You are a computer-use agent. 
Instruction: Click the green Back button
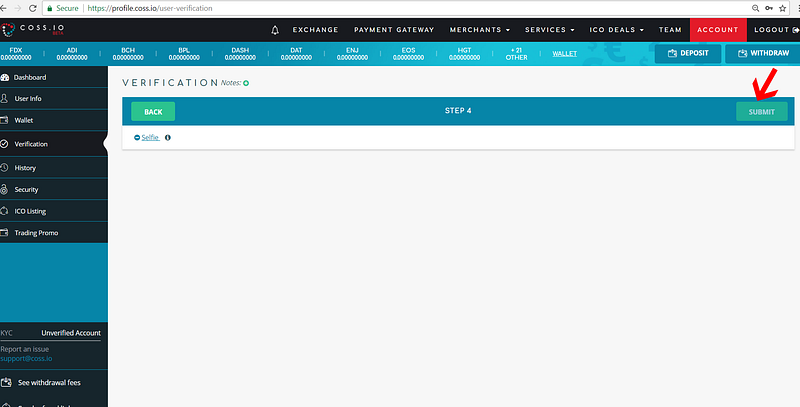tap(153, 112)
